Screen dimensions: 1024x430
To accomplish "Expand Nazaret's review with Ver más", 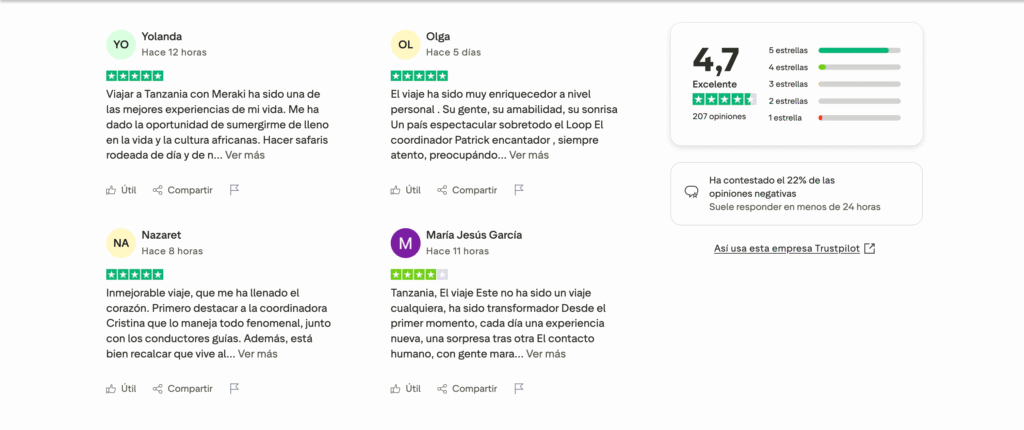I will pyautogui.click(x=257, y=353).
